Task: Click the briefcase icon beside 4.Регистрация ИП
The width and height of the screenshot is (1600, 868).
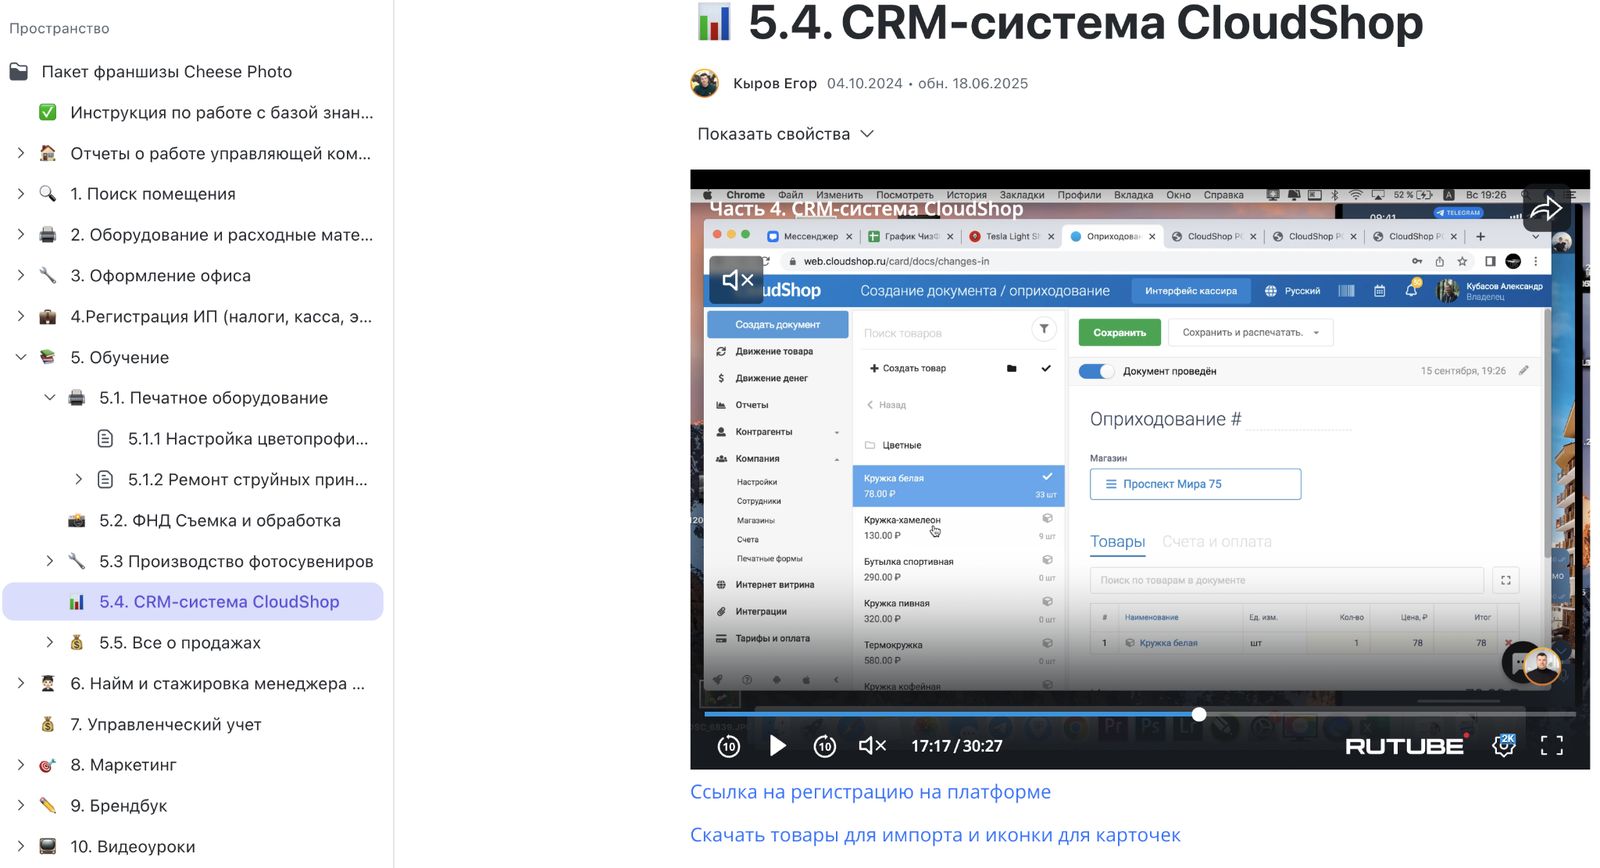Action: (x=47, y=316)
